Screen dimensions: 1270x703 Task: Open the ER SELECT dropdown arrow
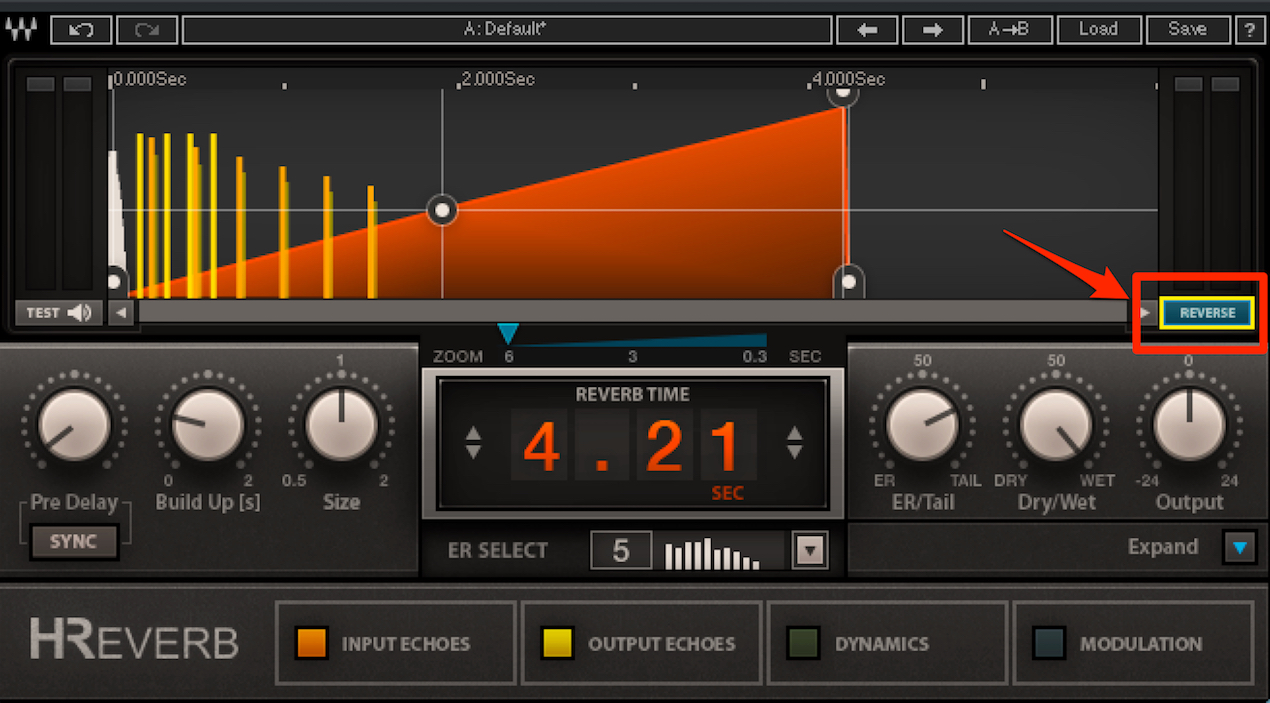(x=810, y=550)
